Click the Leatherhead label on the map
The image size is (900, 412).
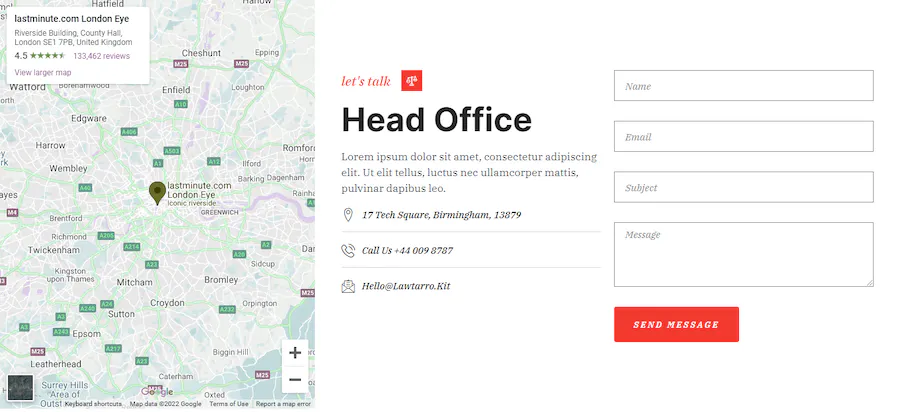(56, 364)
